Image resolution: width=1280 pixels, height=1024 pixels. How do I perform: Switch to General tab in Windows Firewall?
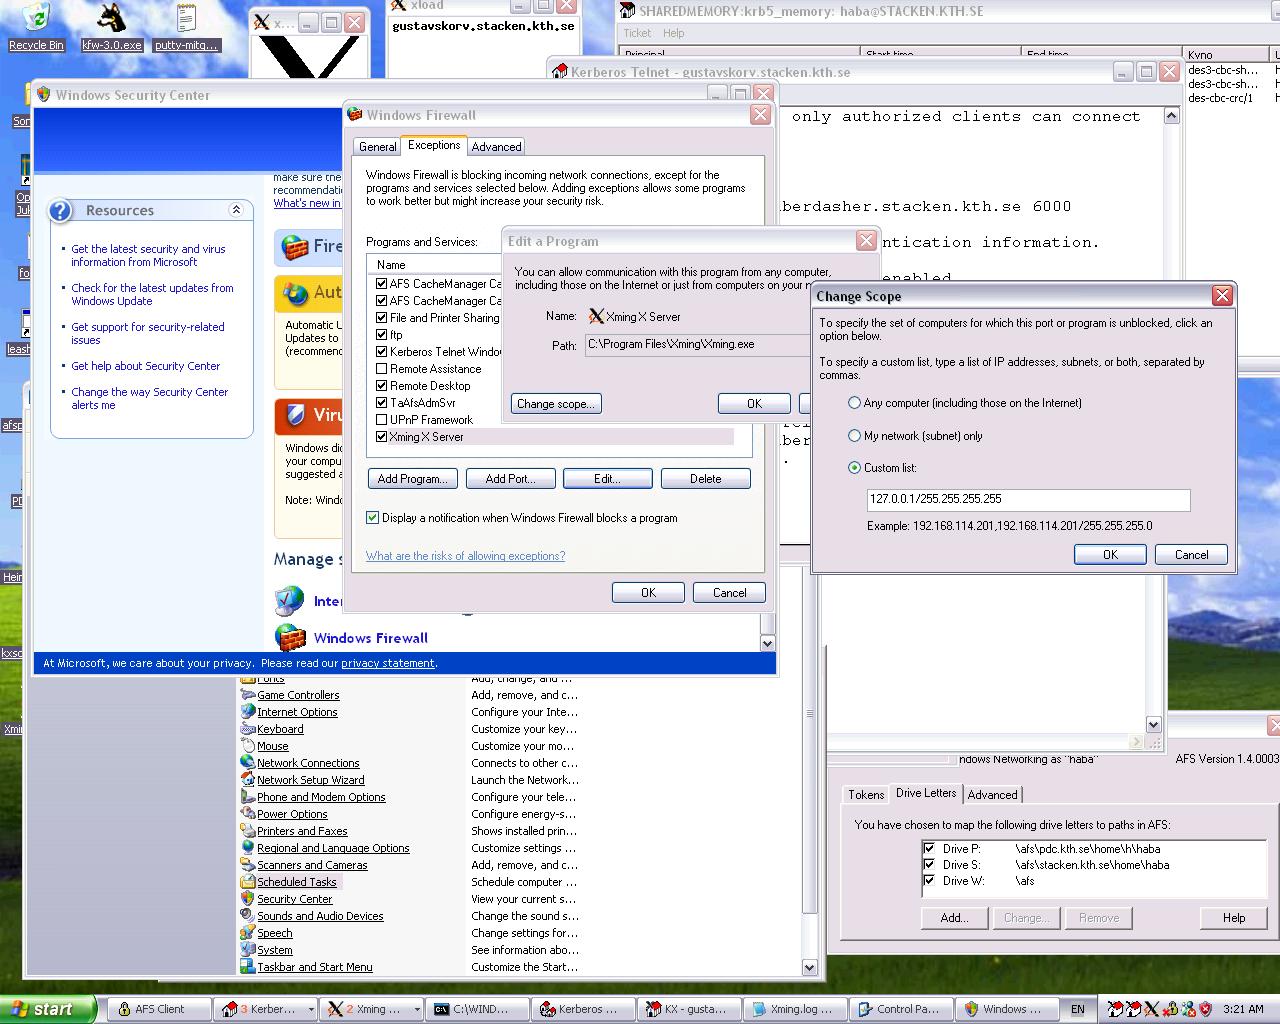pyautogui.click(x=378, y=146)
